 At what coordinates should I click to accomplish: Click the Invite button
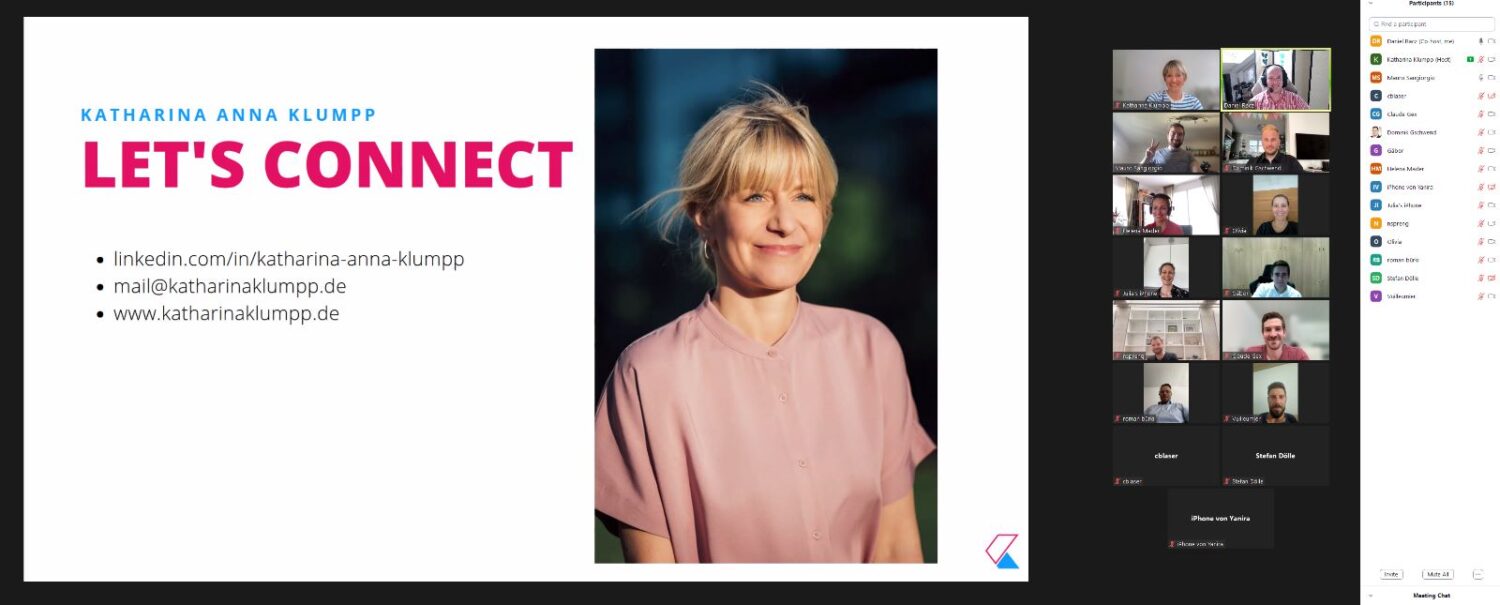(x=1391, y=575)
